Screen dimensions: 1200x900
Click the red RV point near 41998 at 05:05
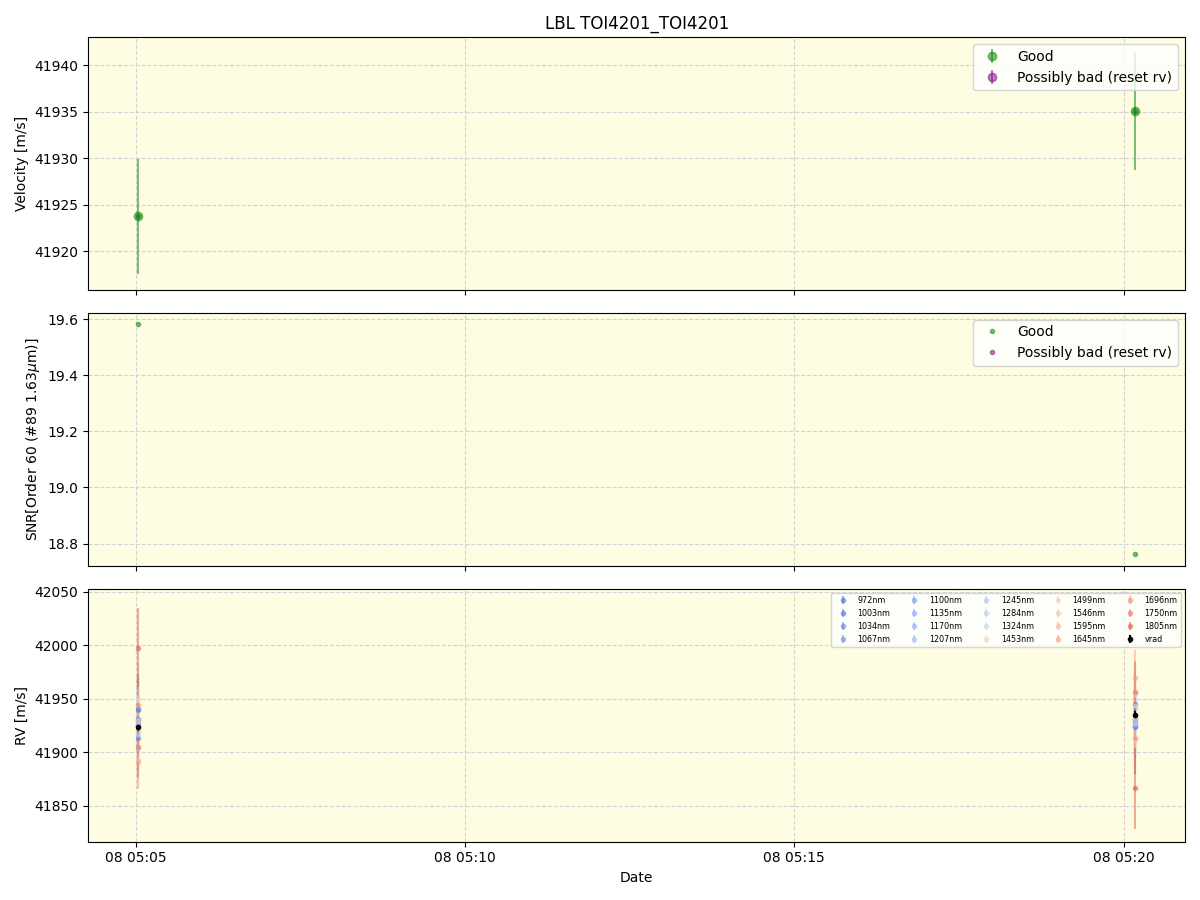click(138, 648)
